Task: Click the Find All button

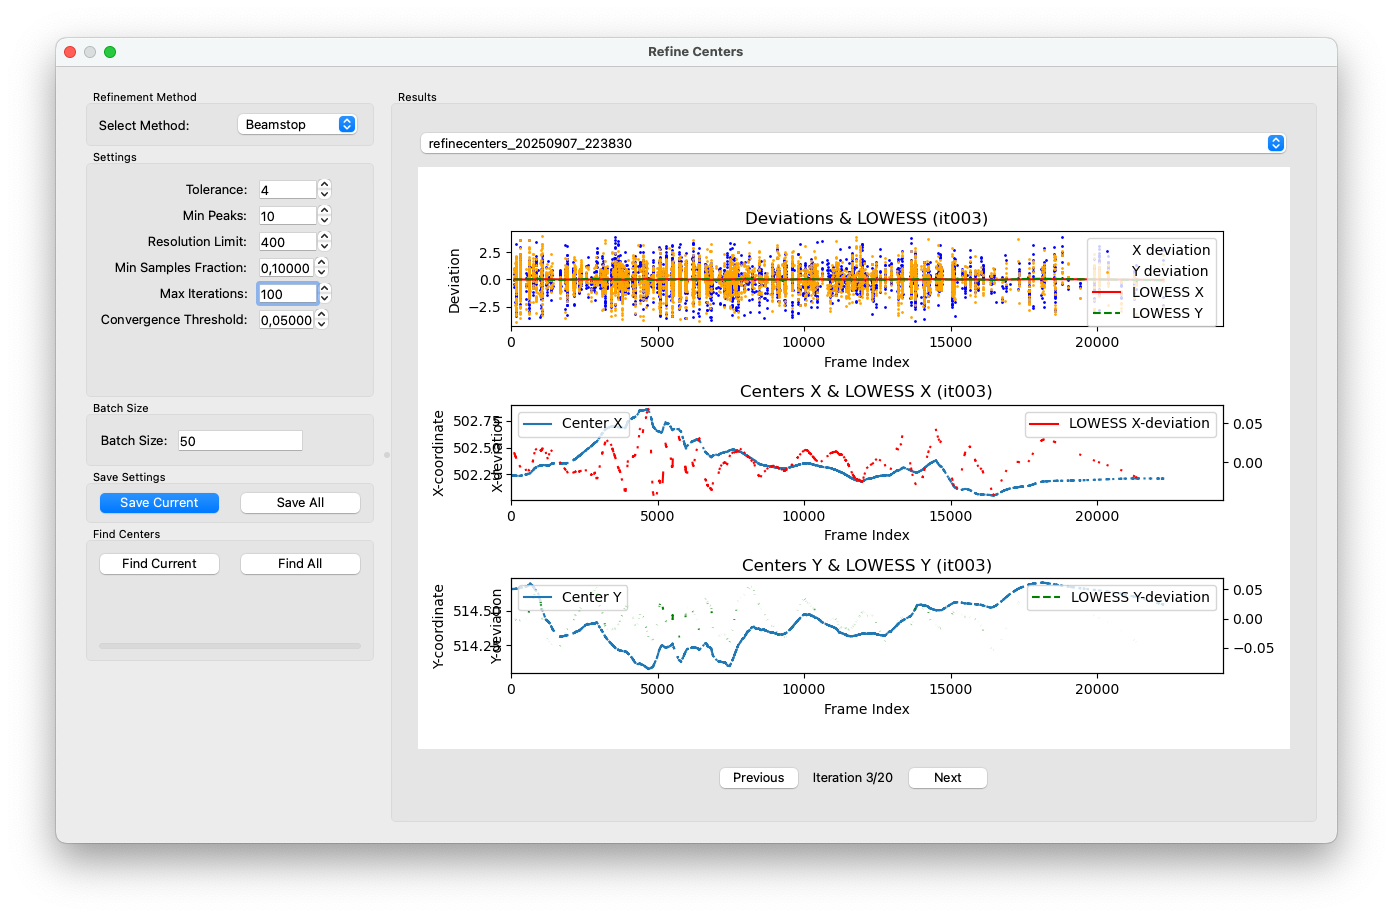Action: click(x=300, y=564)
